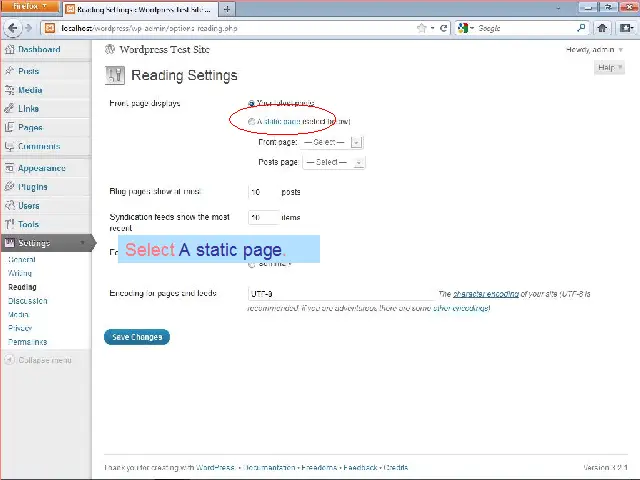Open the Comments sidebar menu
This screenshot has width=640, height=480.
[39, 146]
